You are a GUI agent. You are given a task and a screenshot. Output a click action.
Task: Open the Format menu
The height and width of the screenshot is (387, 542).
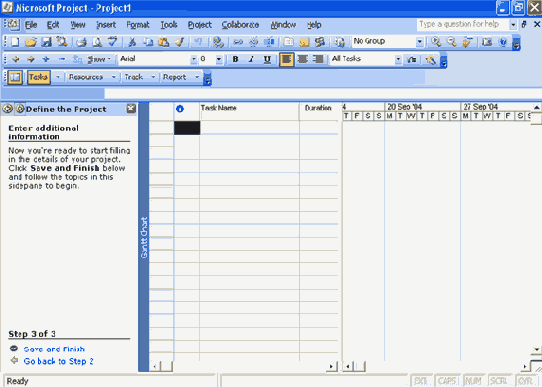[x=138, y=25]
